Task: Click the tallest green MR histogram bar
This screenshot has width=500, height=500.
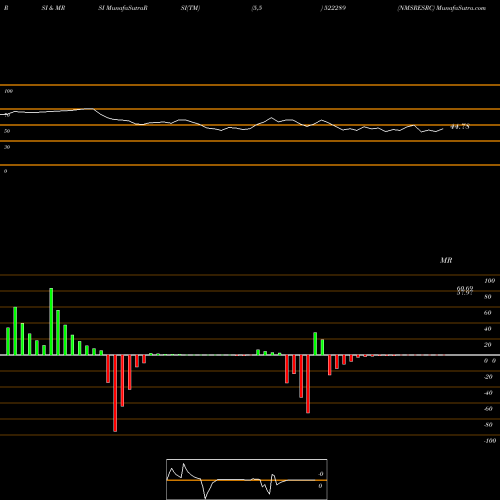Action: tap(51, 321)
